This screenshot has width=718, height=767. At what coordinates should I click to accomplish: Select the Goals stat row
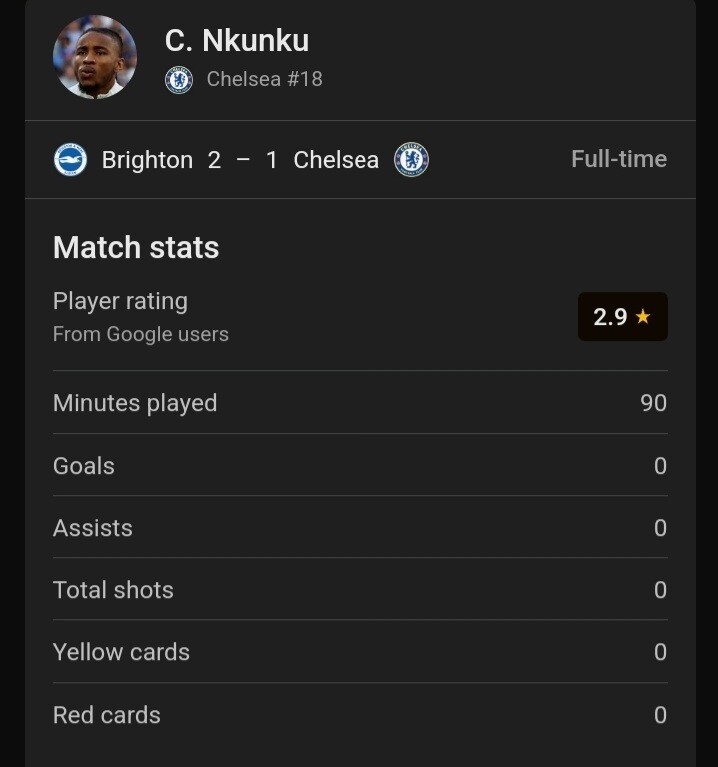[x=359, y=466]
